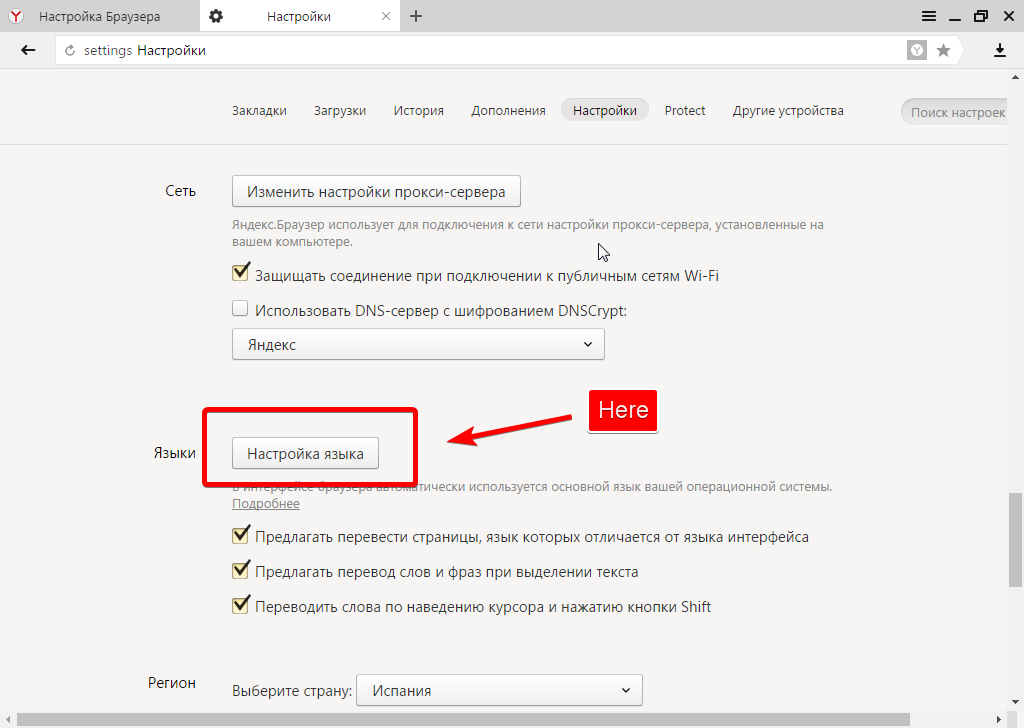Open downloads with the arrow icon
Screen dimensions: 1024x728
[999, 50]
